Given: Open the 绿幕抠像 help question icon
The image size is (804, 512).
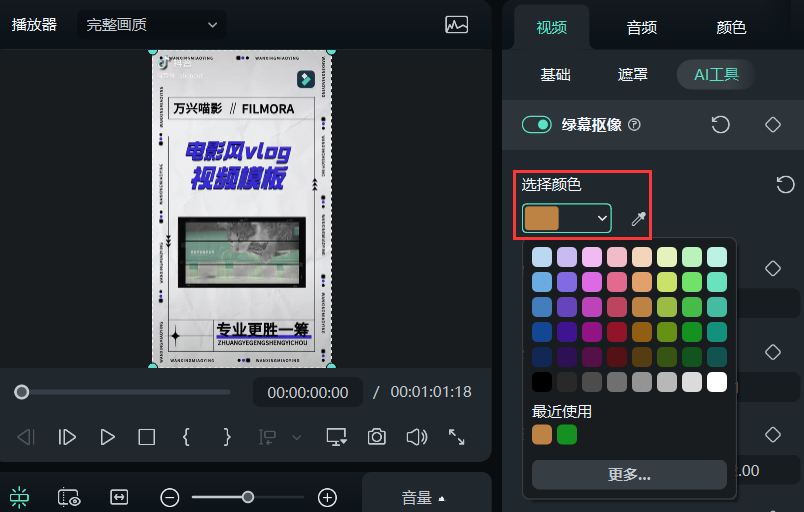Looking at the screenshot, I should [x=634, y=125].
